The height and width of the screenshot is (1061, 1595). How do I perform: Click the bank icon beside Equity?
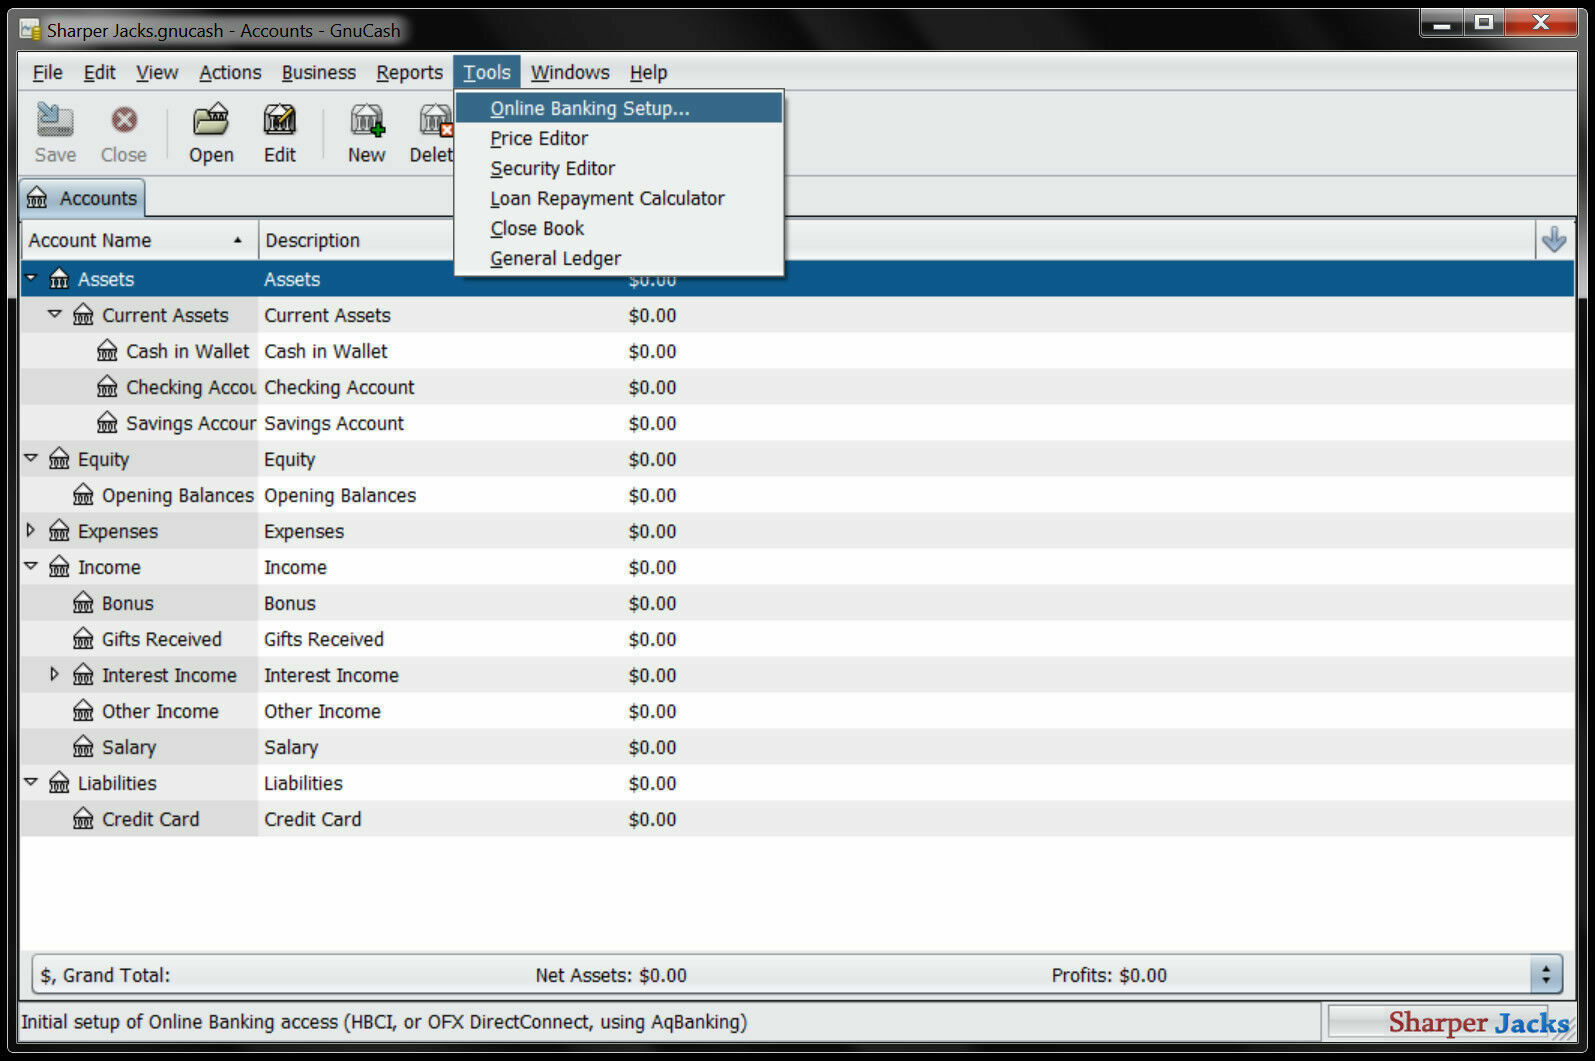click(x=59, y=459)
